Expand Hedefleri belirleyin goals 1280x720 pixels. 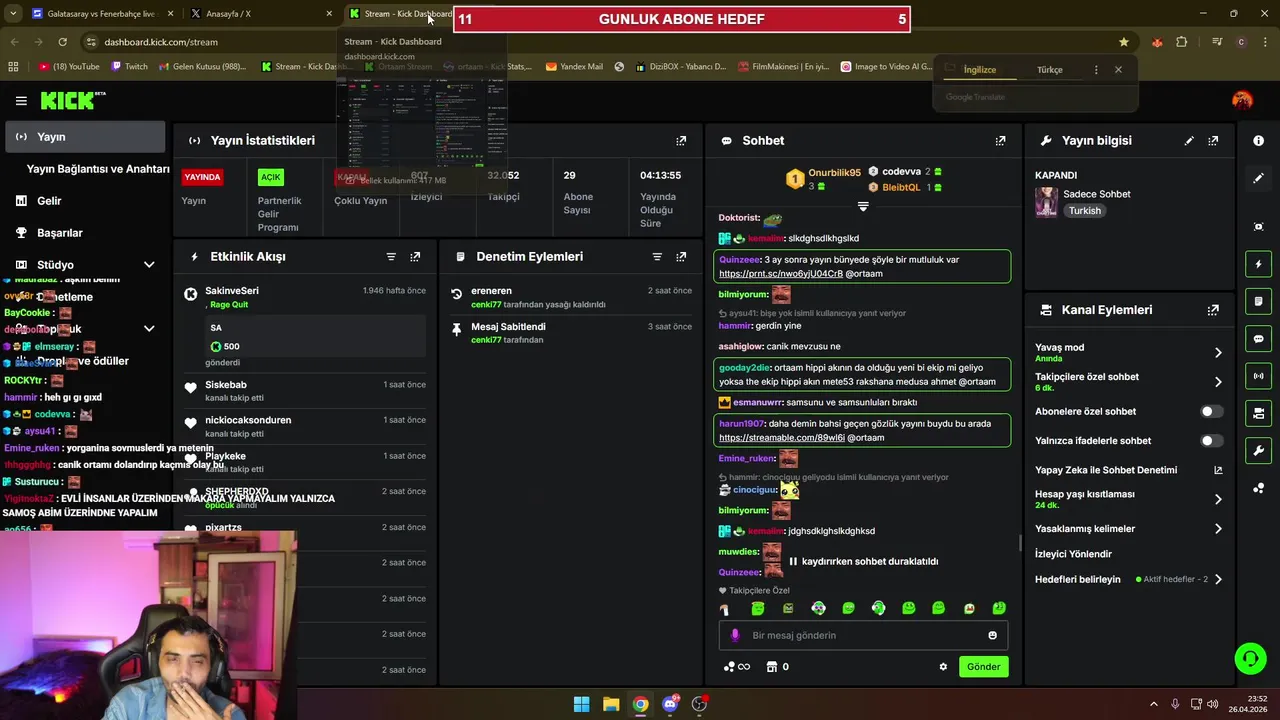pos(1218,579)
